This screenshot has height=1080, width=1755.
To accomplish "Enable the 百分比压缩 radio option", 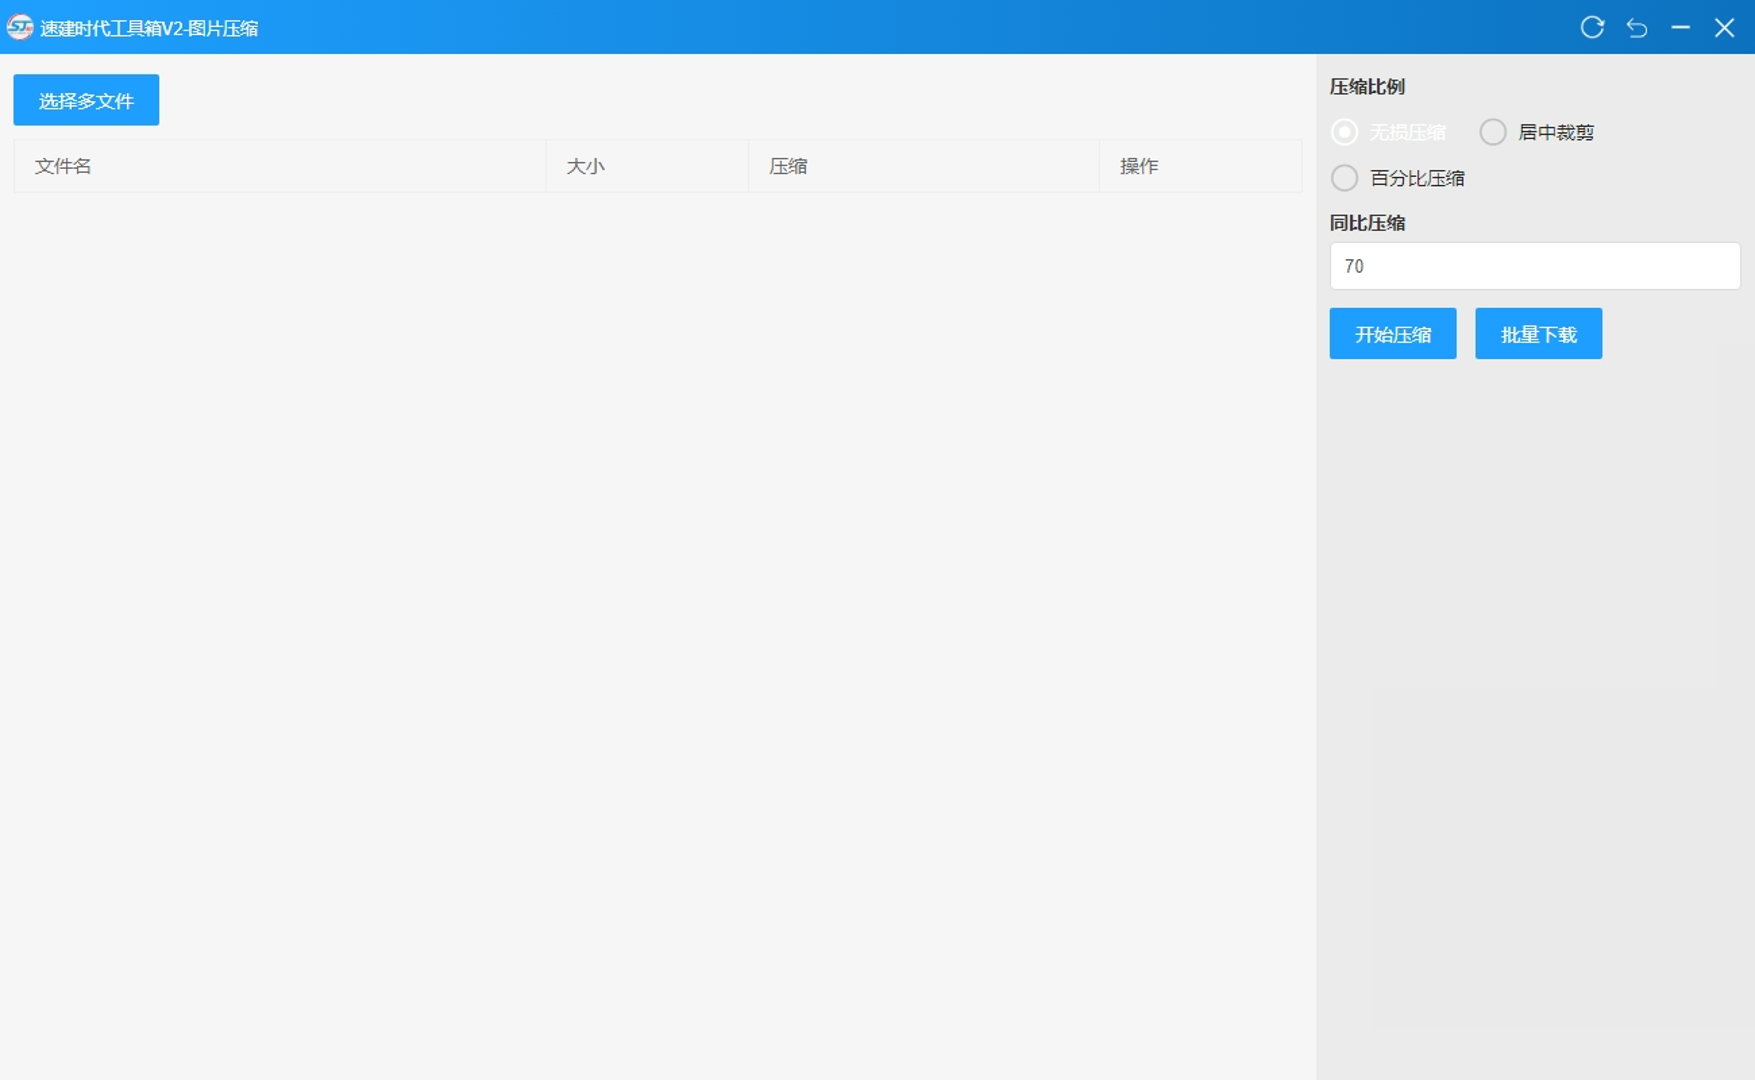I will click(x=1345, y=178).
